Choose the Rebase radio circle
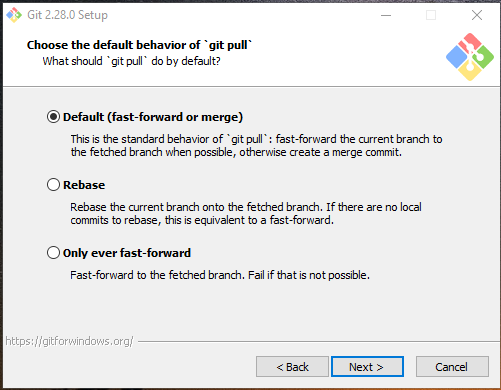 (x=53, y=185)
